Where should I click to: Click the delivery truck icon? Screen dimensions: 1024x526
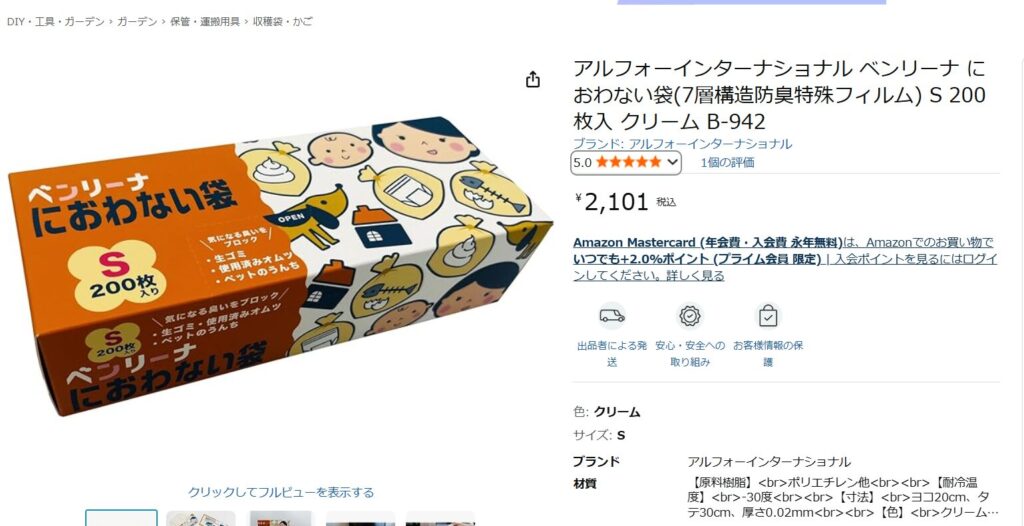tap(612, 316)
